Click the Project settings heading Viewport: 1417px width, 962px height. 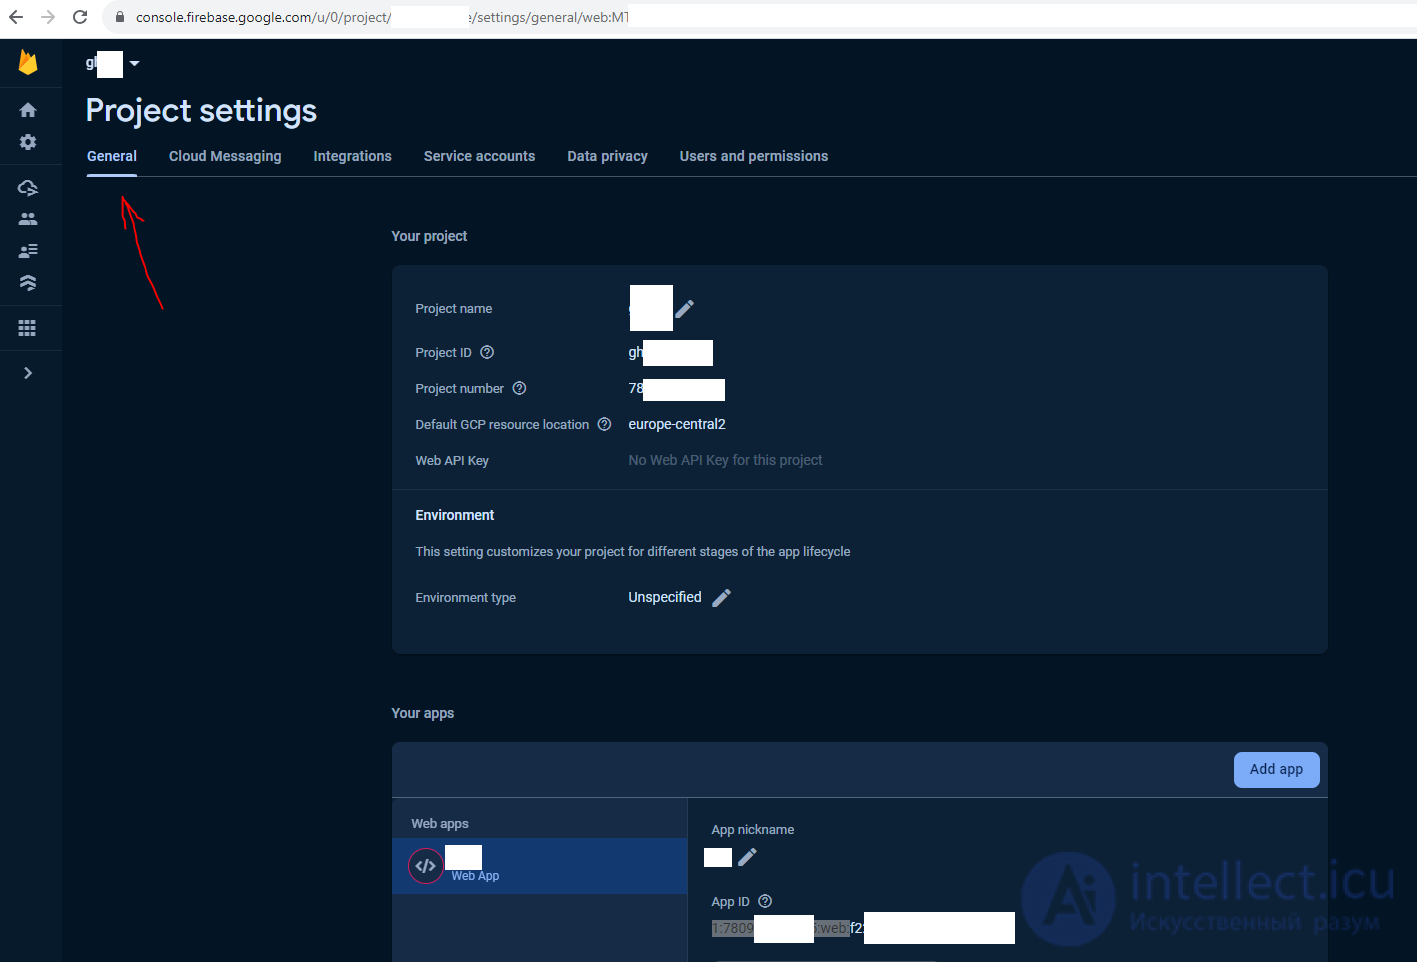point(201,111)
